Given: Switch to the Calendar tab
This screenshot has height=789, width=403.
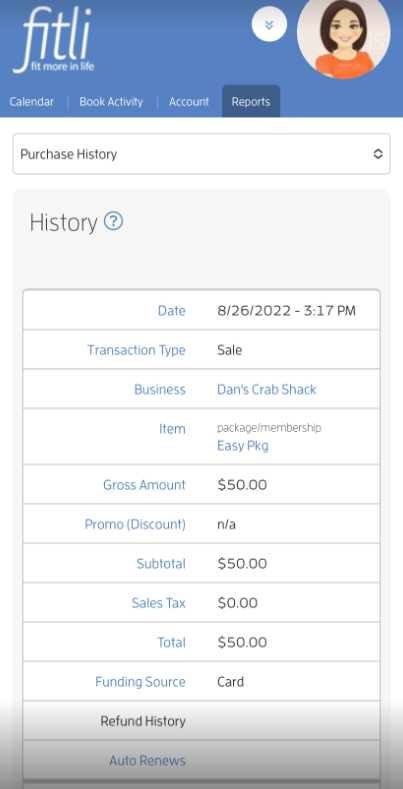Looking at the screenshot, I should click(x=32, y=102).
